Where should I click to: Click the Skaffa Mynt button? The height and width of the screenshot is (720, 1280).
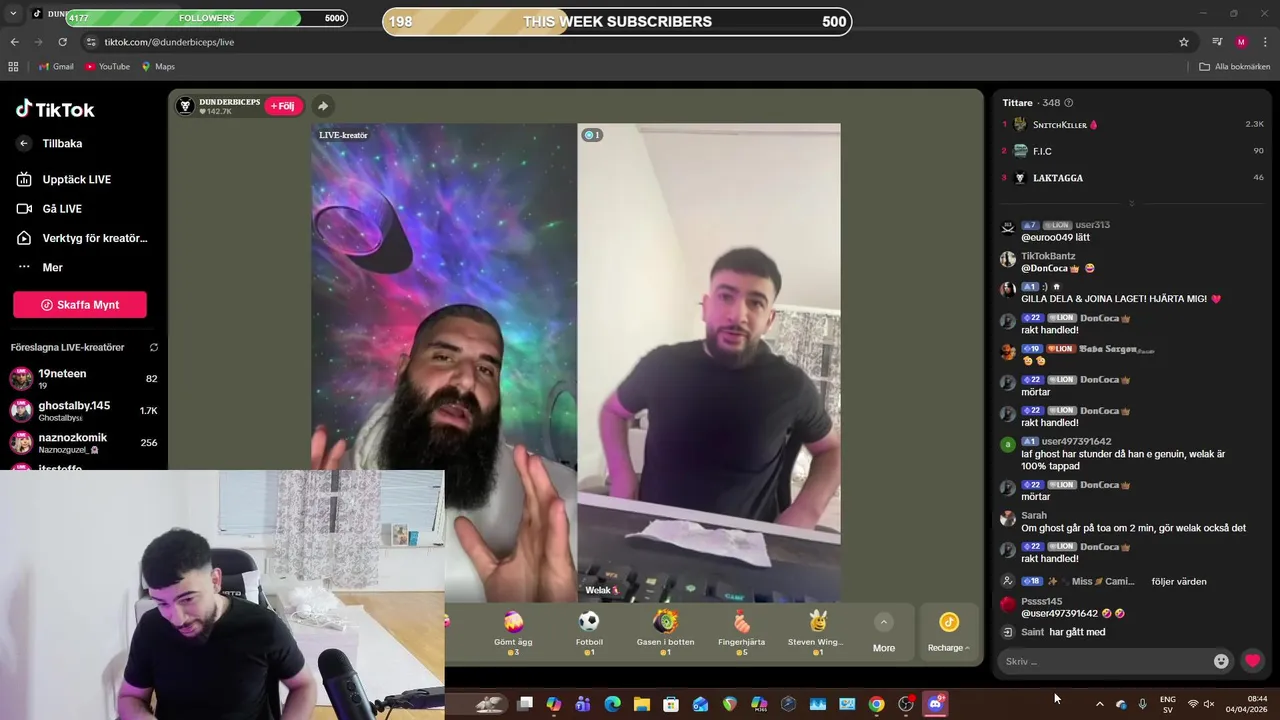tap(80, 305)
